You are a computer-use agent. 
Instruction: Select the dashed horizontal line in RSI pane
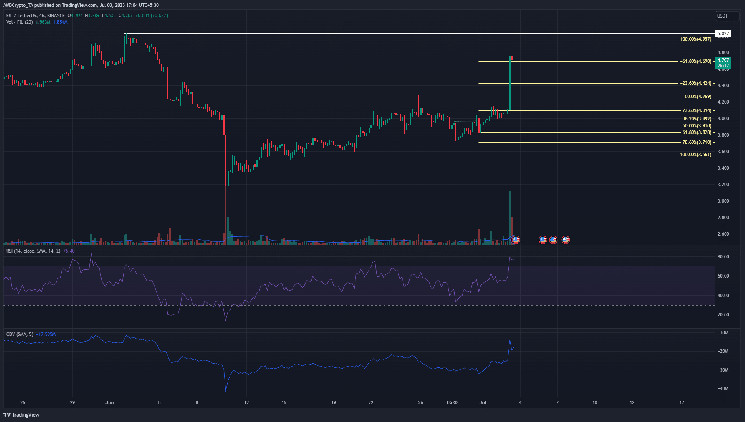[x=359, y=306]
